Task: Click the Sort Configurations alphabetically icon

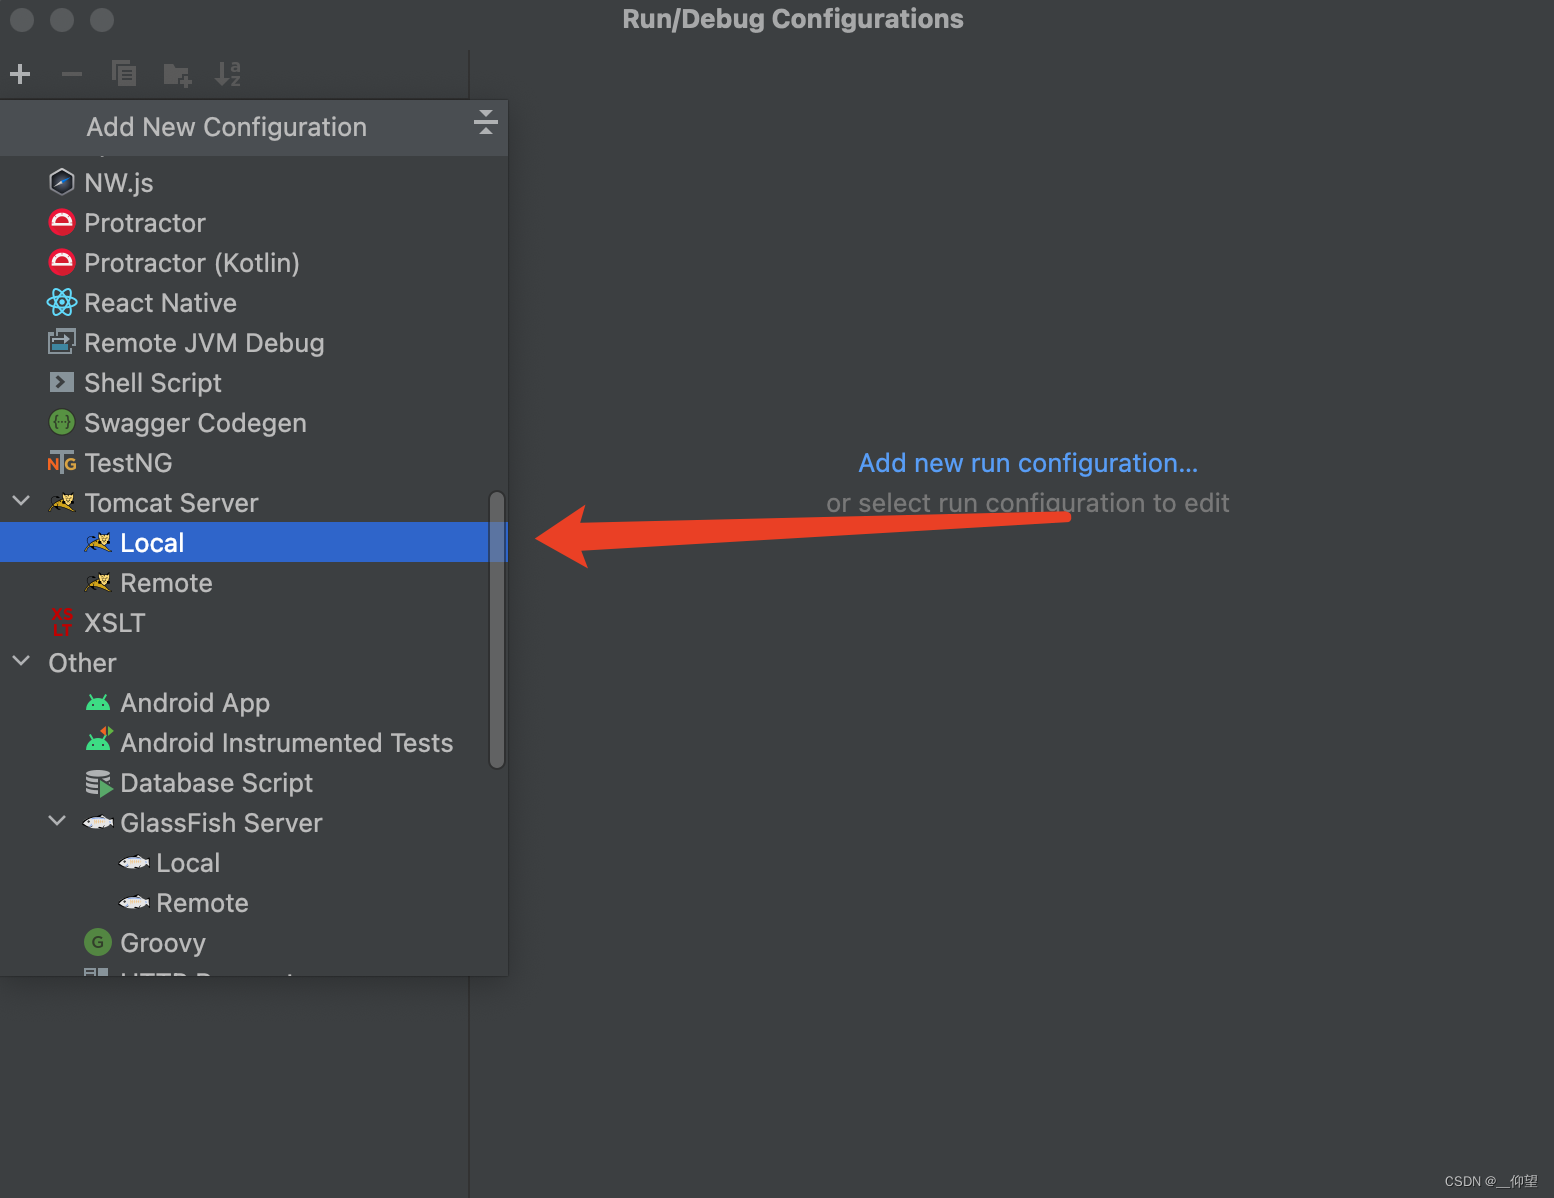Action: click(228, 74)
